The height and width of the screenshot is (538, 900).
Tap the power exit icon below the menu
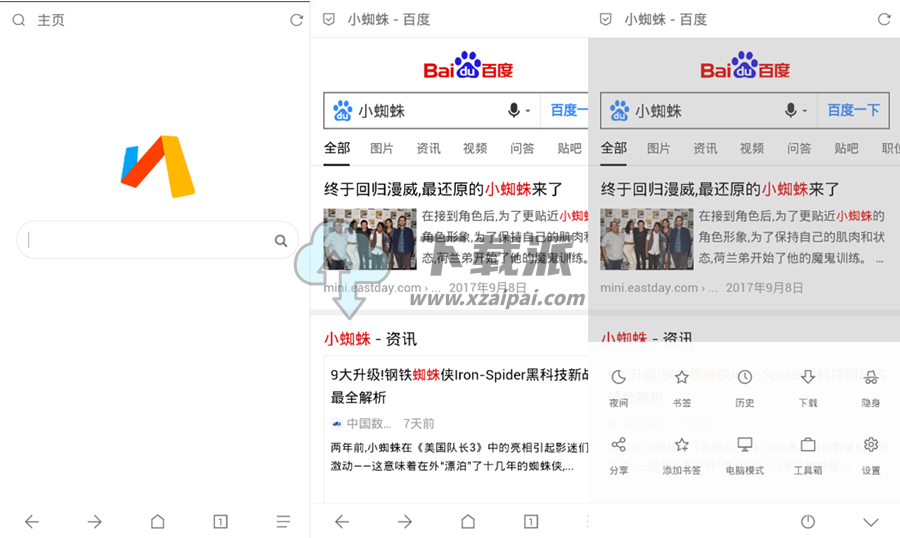tap(808, 521)
